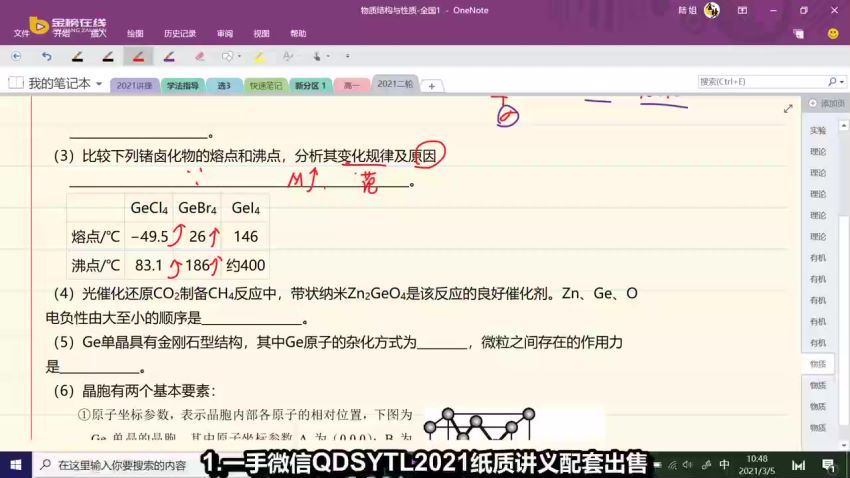Viewport: 850px width, 478px height.
Task: Select the purple pen tool
Action: [169, 56]
